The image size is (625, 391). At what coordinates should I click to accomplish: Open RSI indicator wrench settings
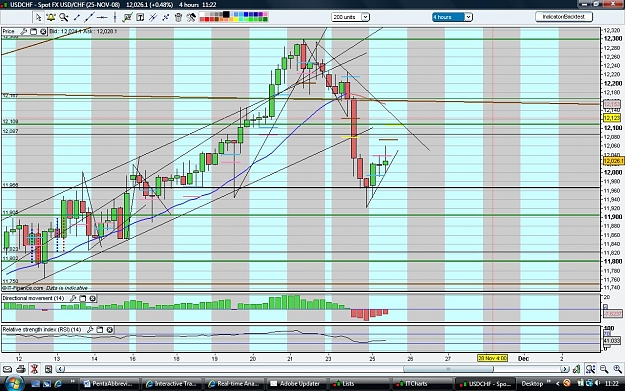(90, 330)
